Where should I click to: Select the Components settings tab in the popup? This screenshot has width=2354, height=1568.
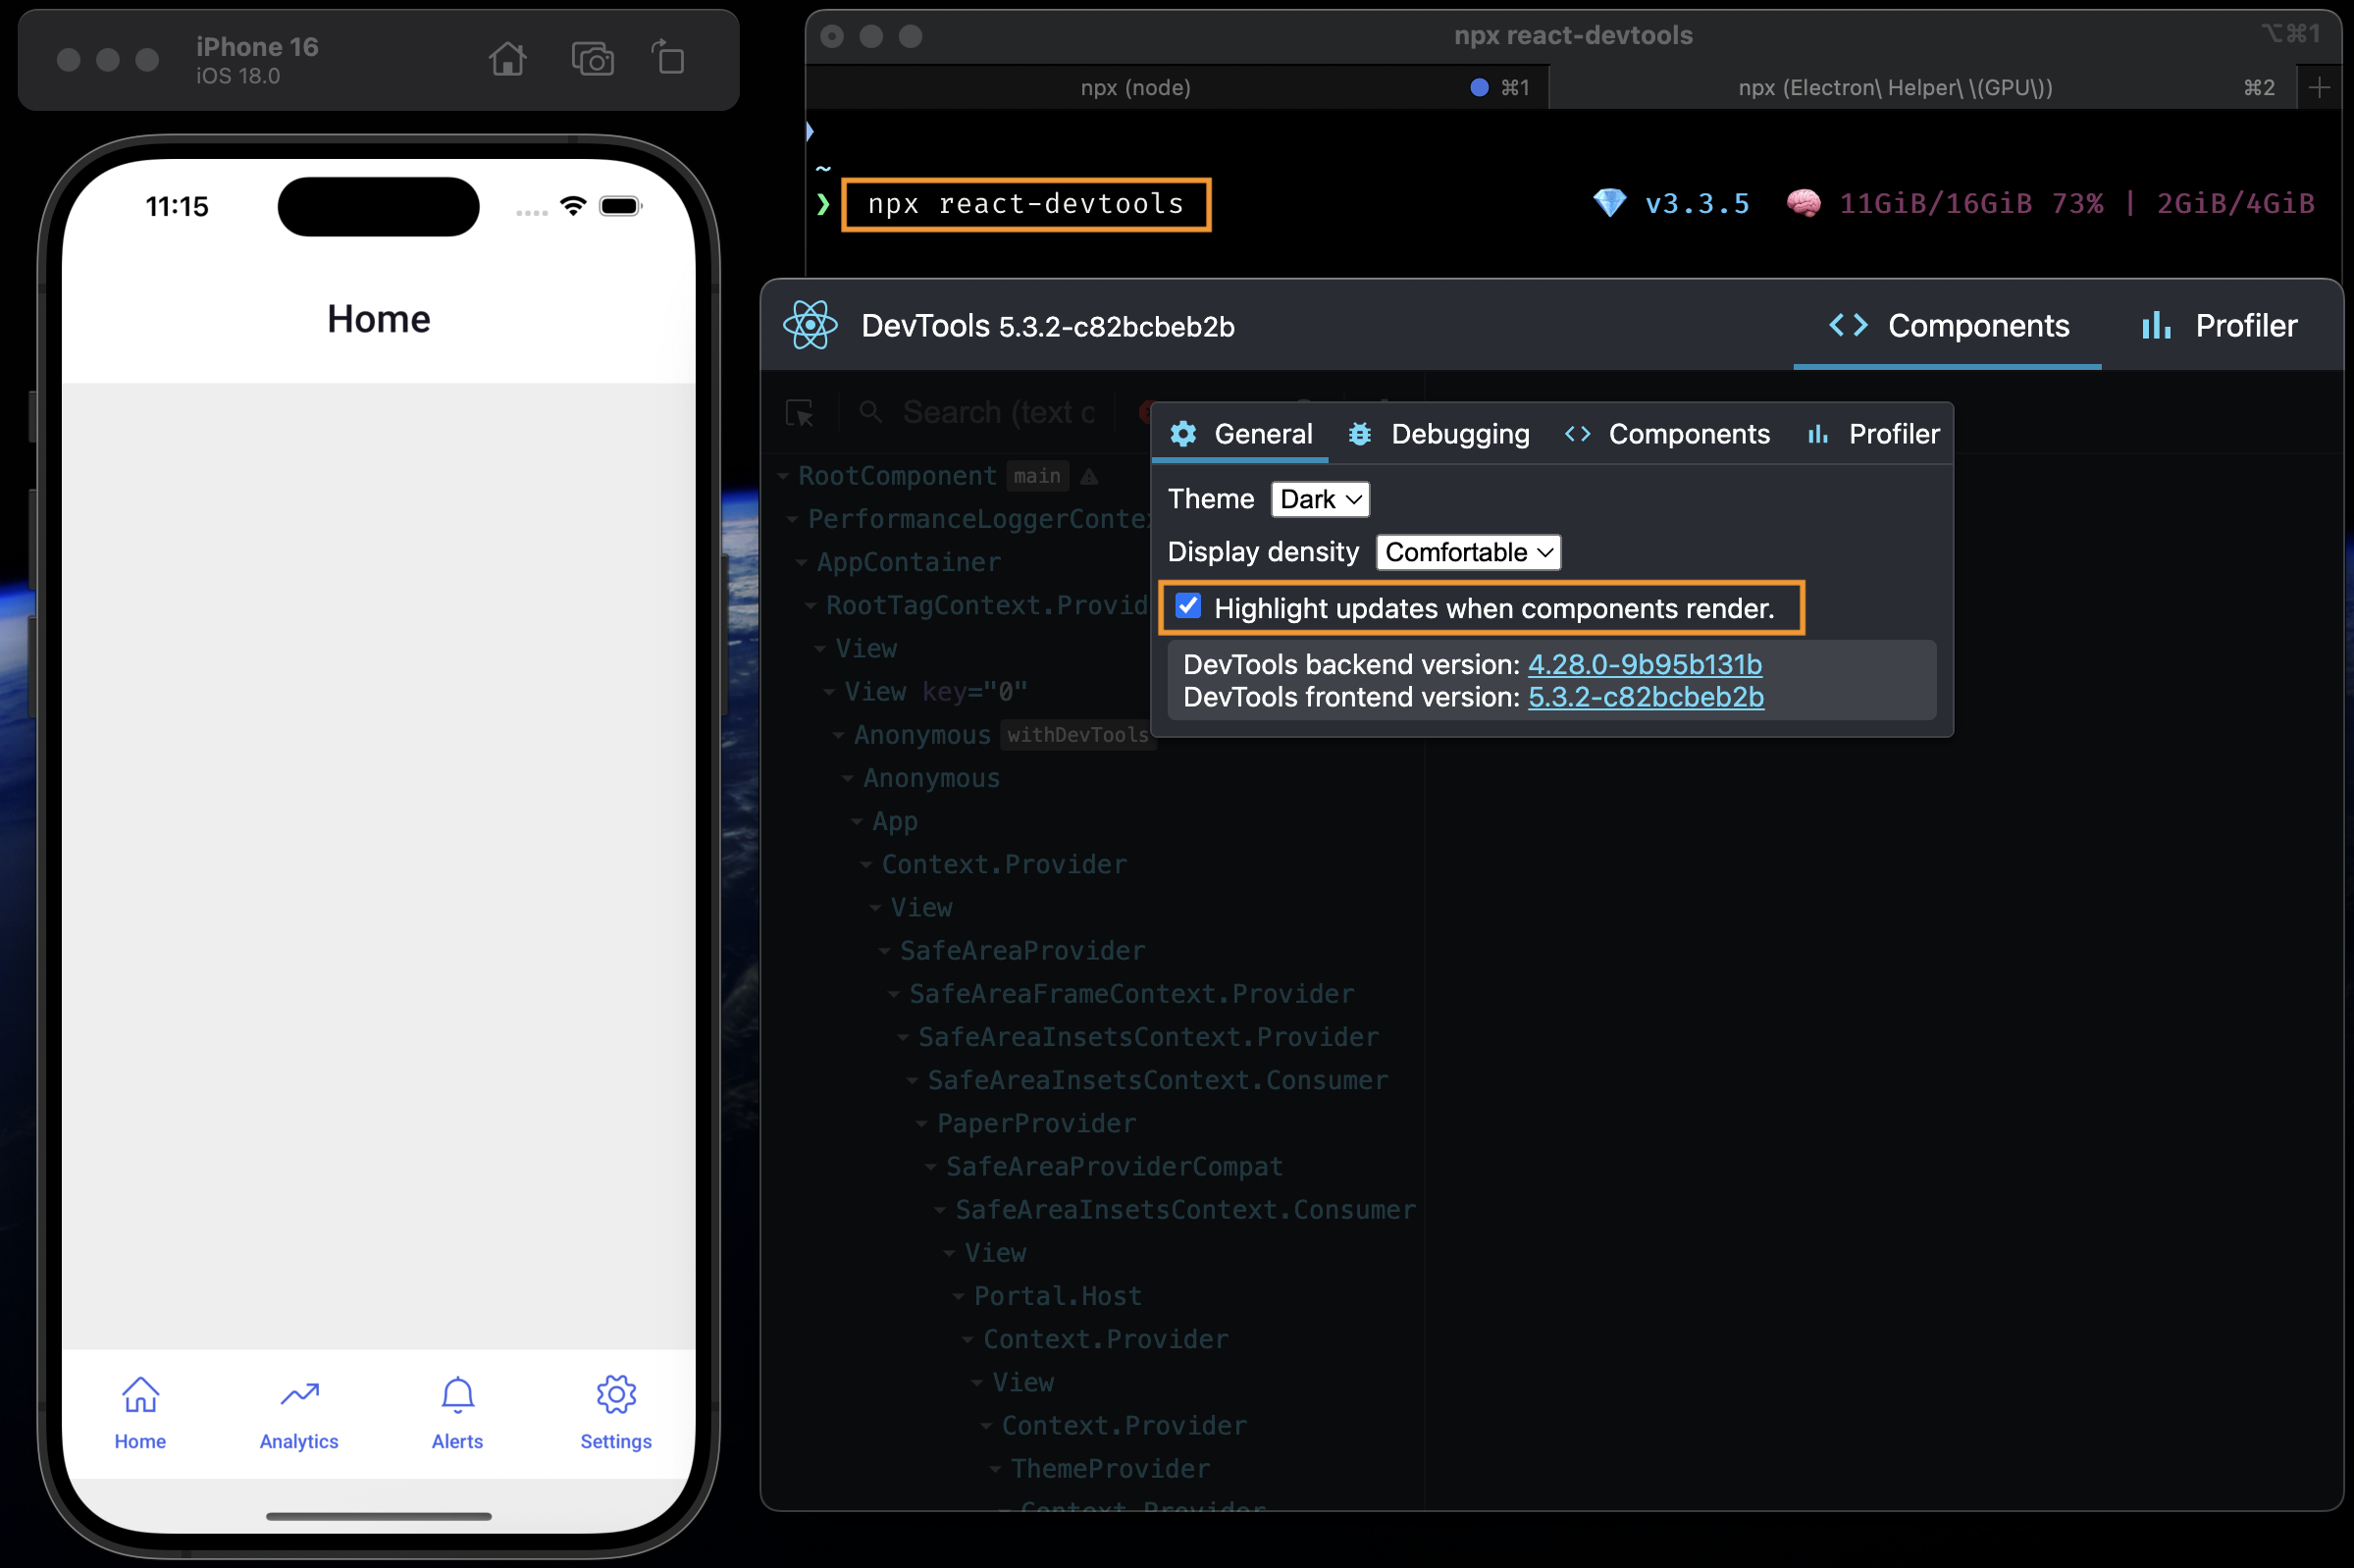pos(1668,434)
